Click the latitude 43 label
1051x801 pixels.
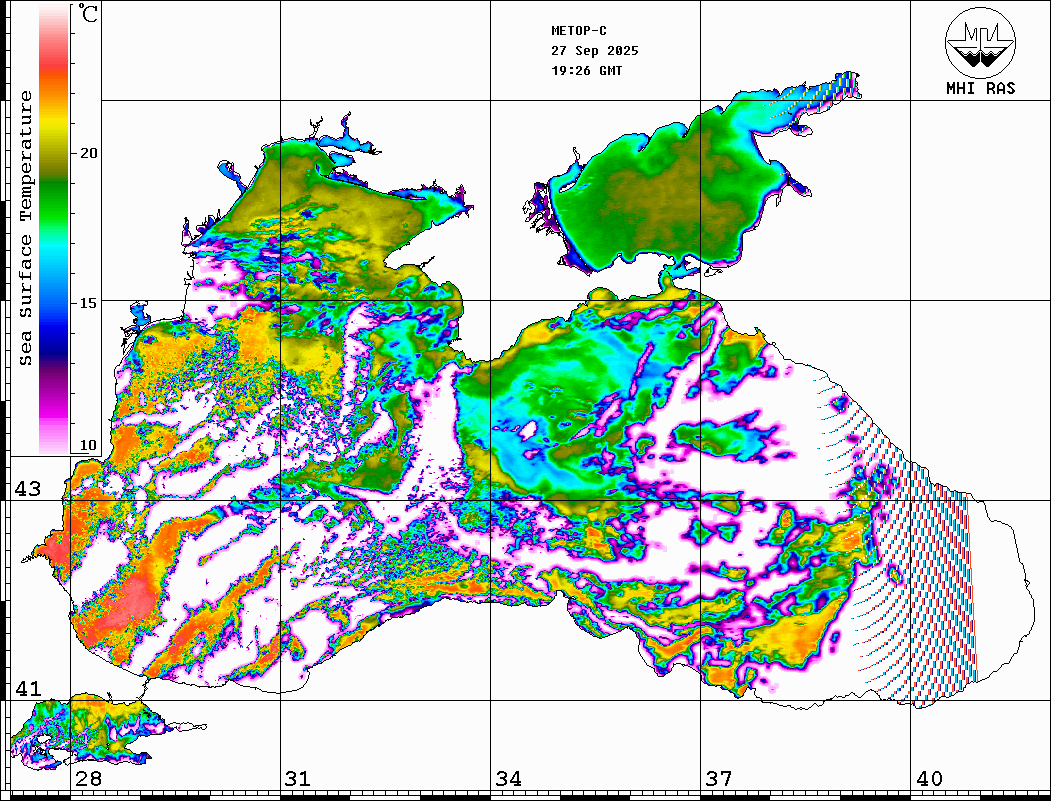coord(27,489)
